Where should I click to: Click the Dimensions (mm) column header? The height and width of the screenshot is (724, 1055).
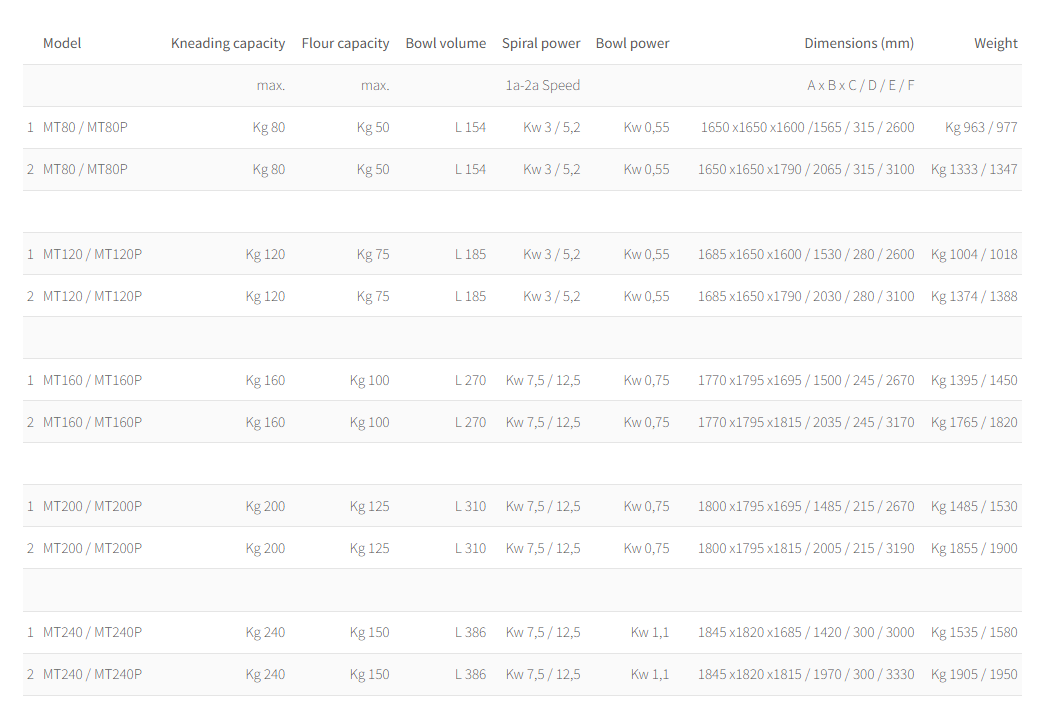click(859, 43)
